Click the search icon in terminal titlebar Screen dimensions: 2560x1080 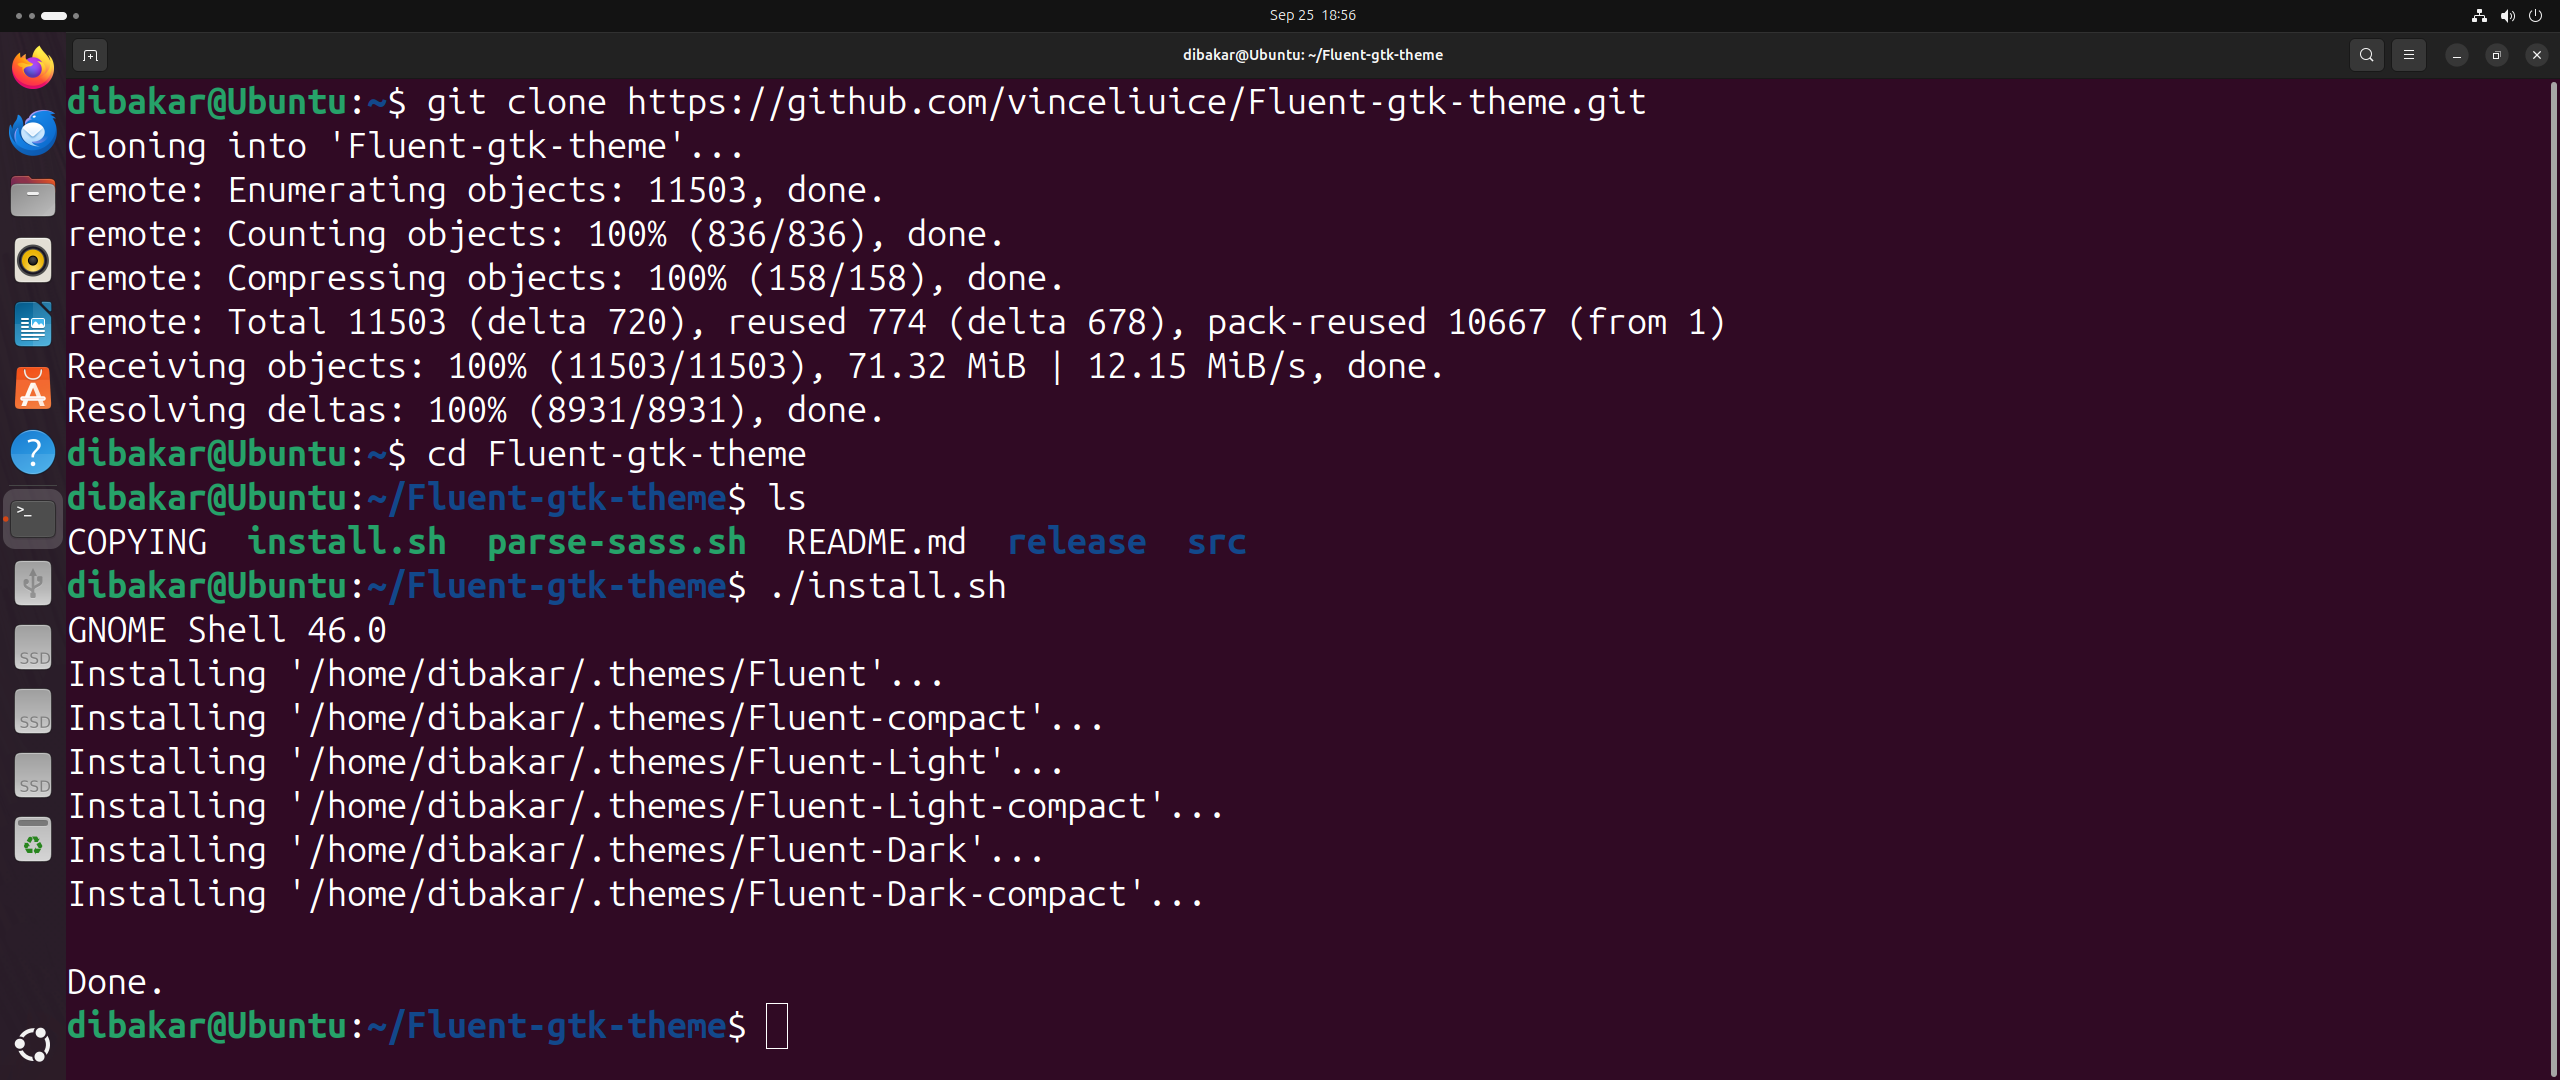(2366, 55)
